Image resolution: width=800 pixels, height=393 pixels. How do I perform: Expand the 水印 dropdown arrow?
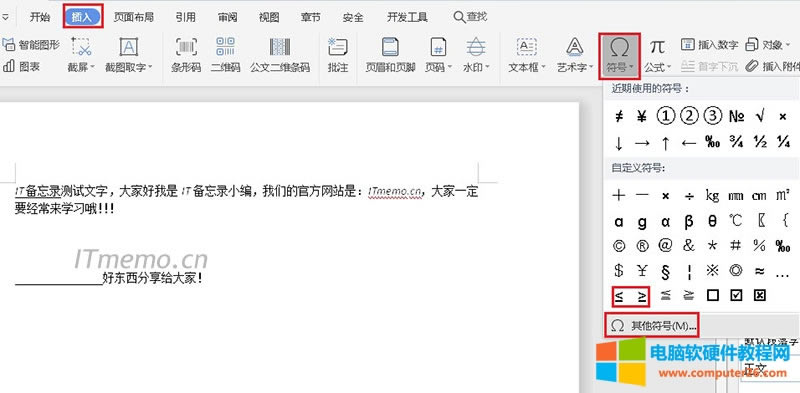487,67
